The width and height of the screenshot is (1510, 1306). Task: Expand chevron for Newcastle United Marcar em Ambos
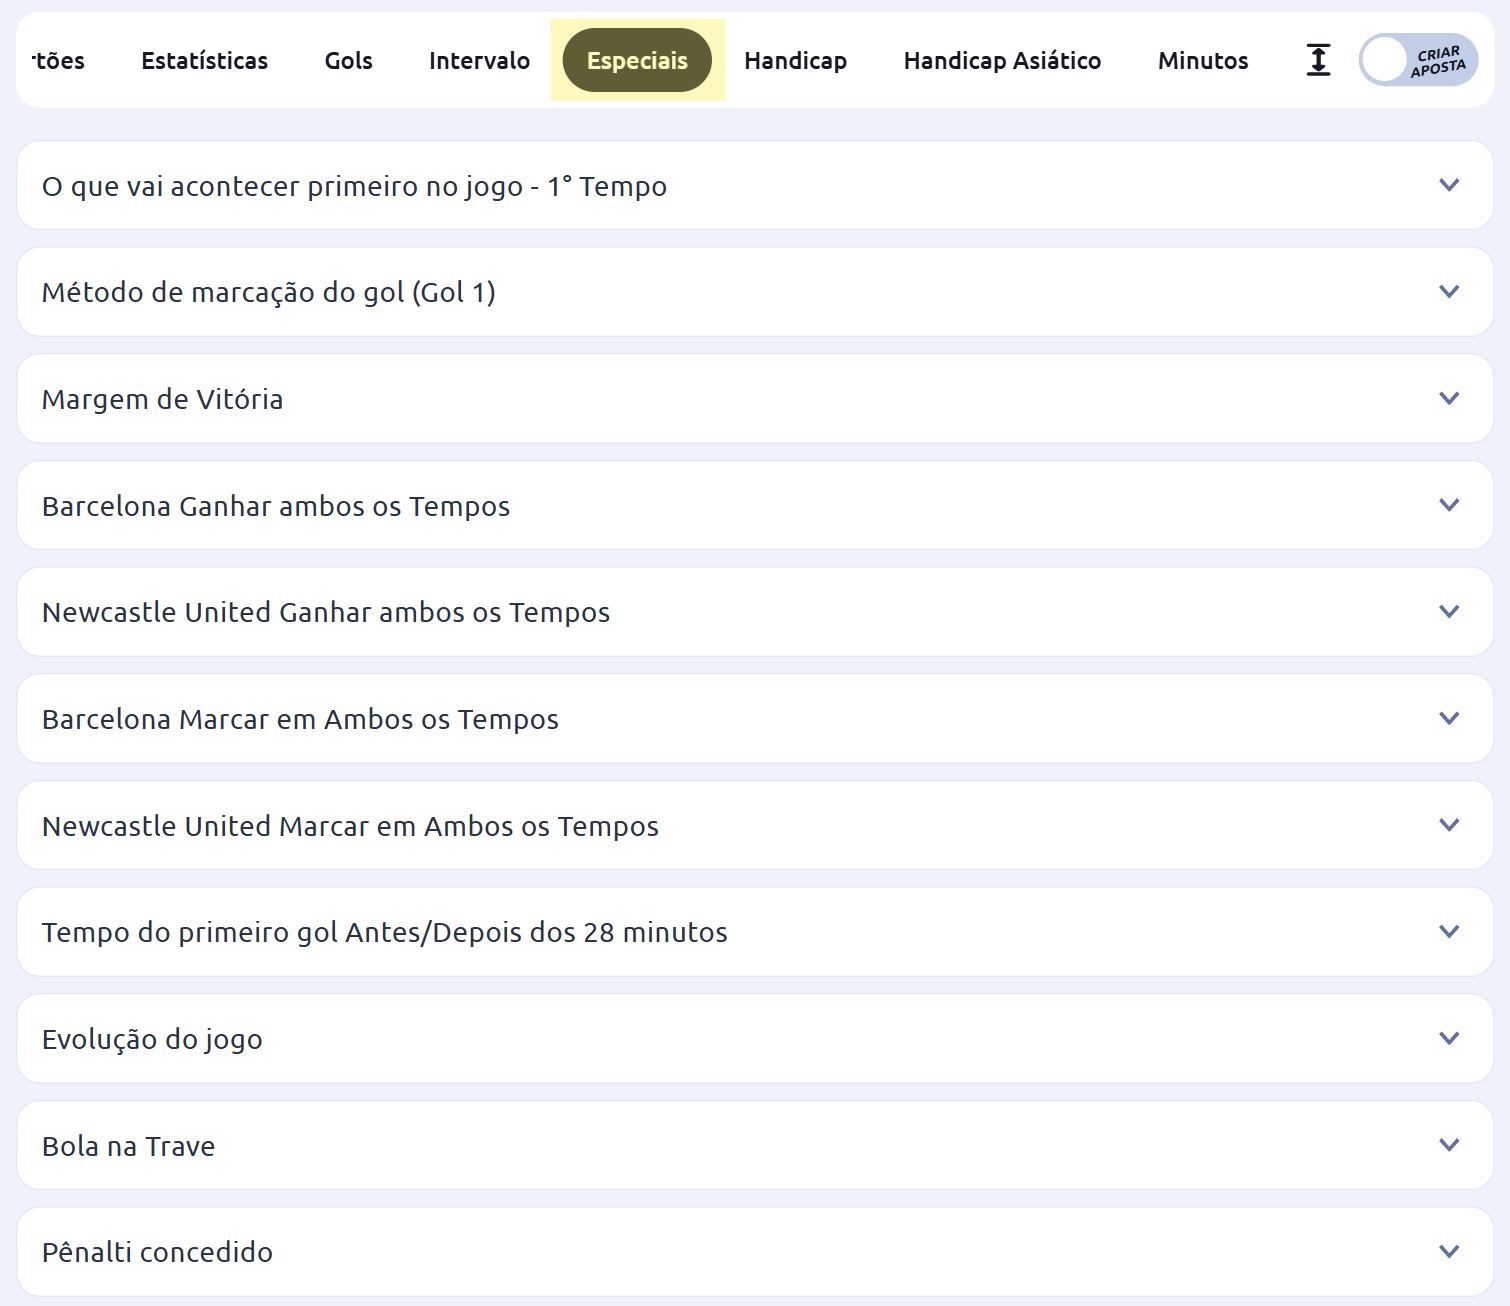click(1449, 825)
